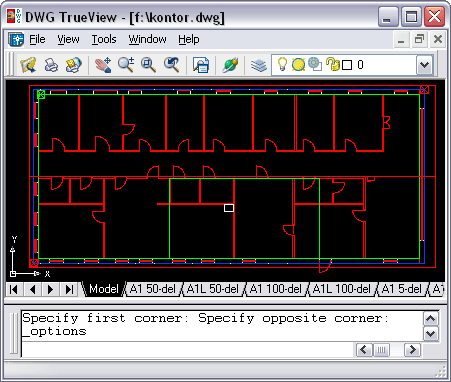Minimize the inner kontor.dwg document window

[x=401, y=40]
